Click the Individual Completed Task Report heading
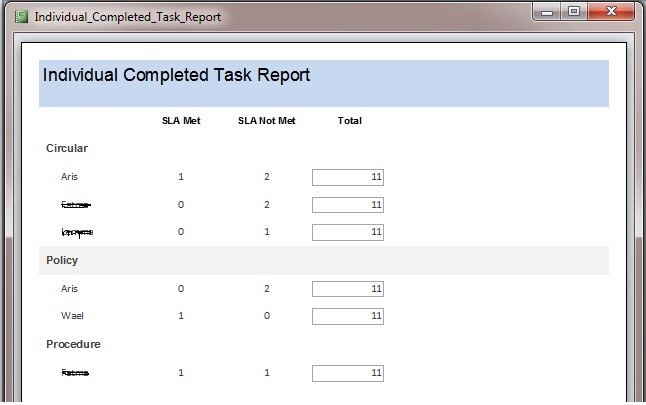Screen dimensions: 646x405 [176, 75]
